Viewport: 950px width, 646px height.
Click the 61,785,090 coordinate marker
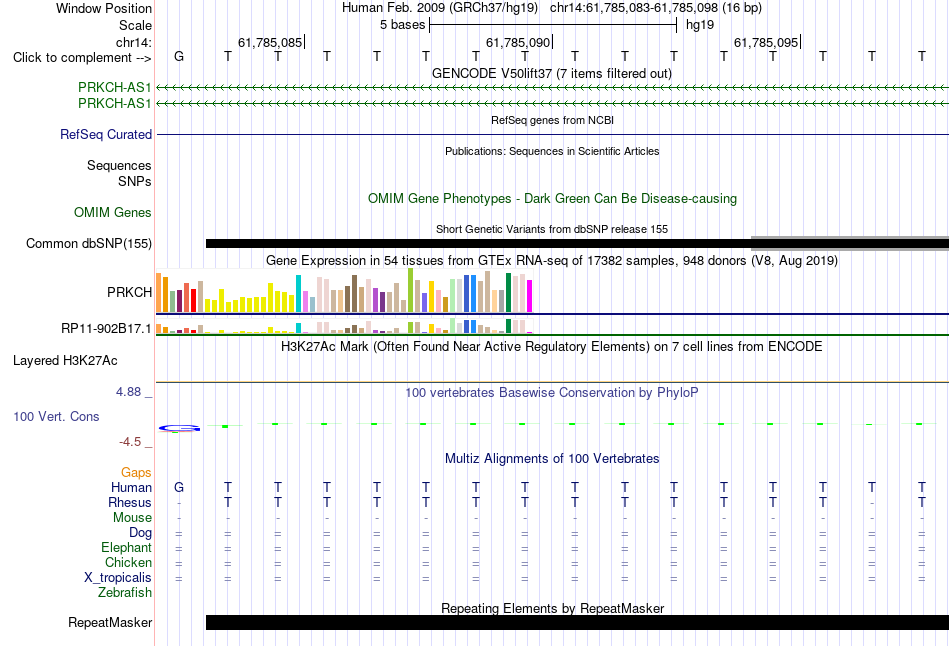coord(518,42)
